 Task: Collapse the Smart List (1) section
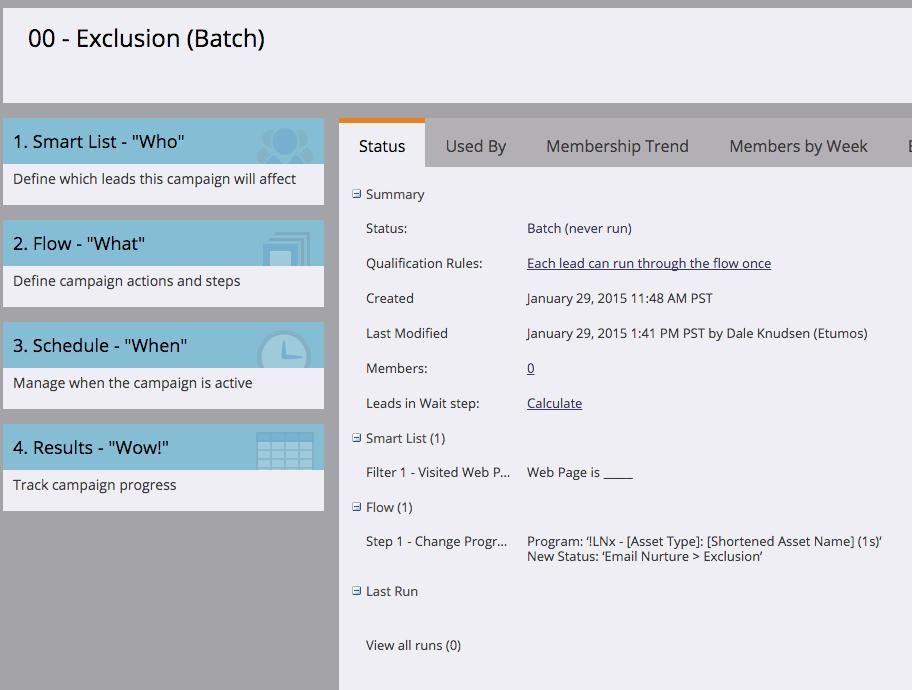357,438
